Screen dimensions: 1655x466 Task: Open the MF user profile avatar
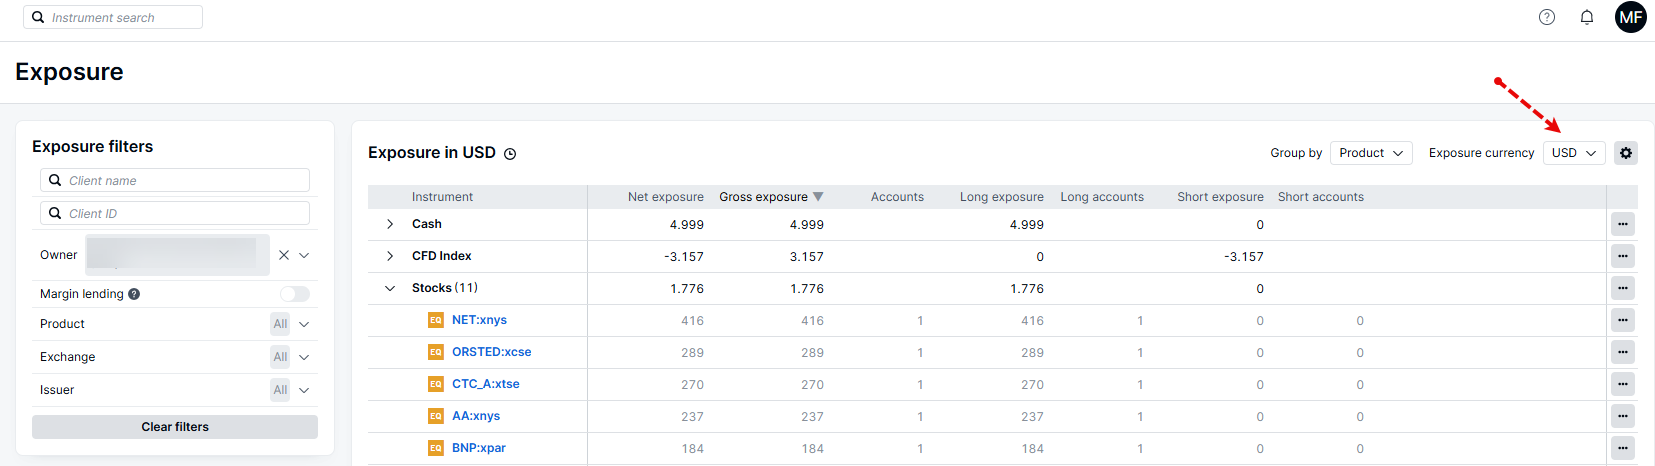[1630, 17]
